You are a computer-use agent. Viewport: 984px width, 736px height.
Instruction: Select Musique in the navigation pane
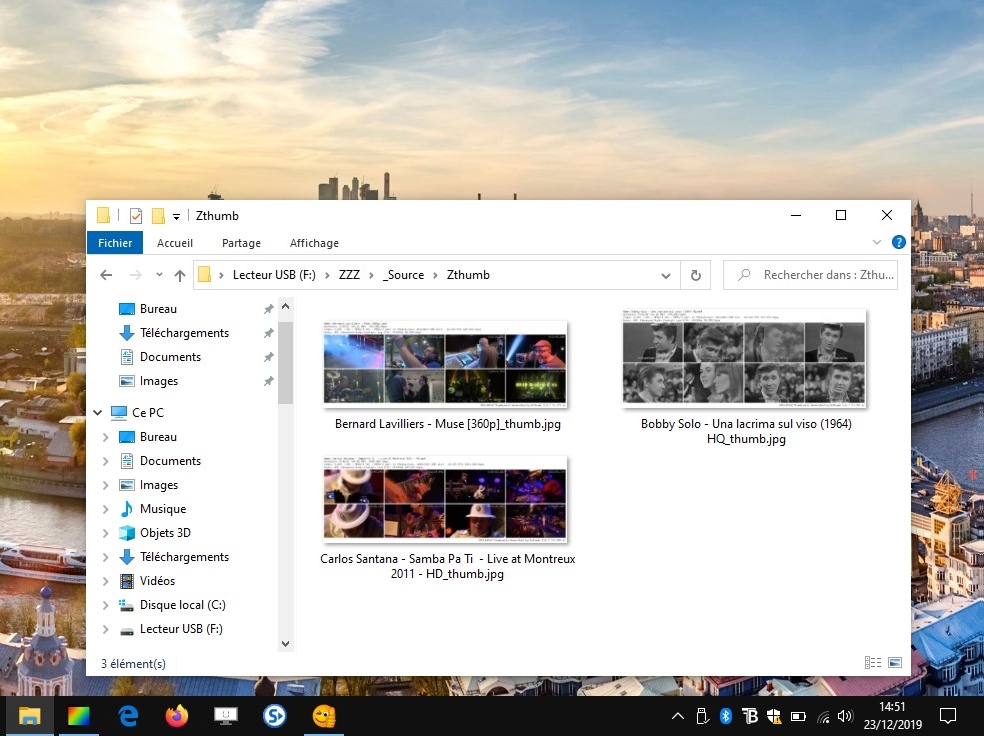click(163, 509)
